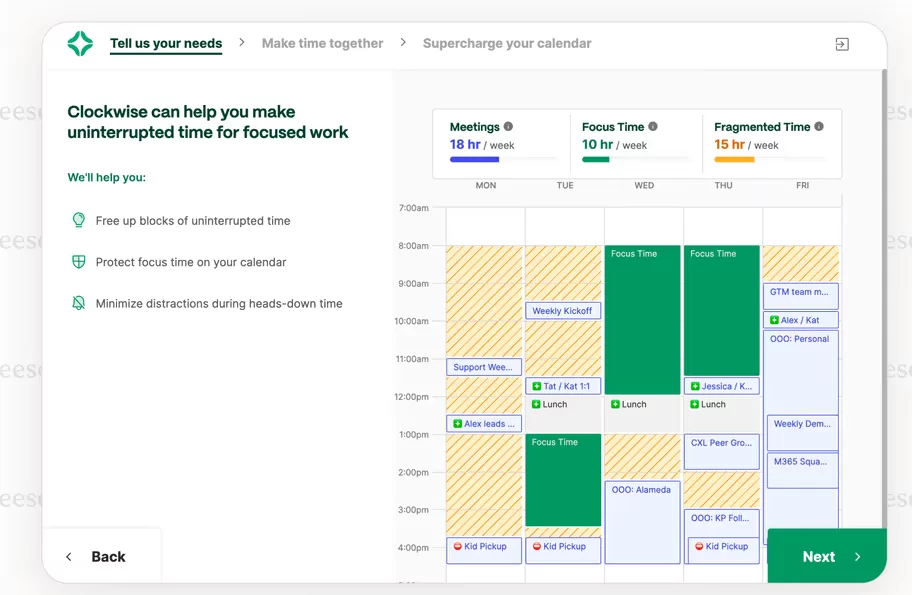Open the Tell us your needs step

(x=166, y=44)
